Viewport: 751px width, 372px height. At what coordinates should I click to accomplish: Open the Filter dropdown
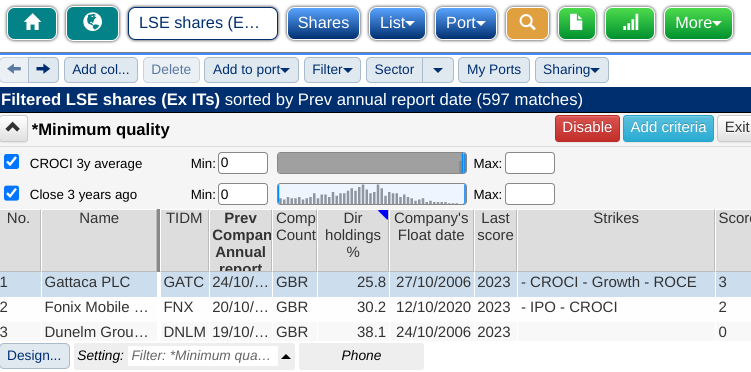[x=332, y=70]
